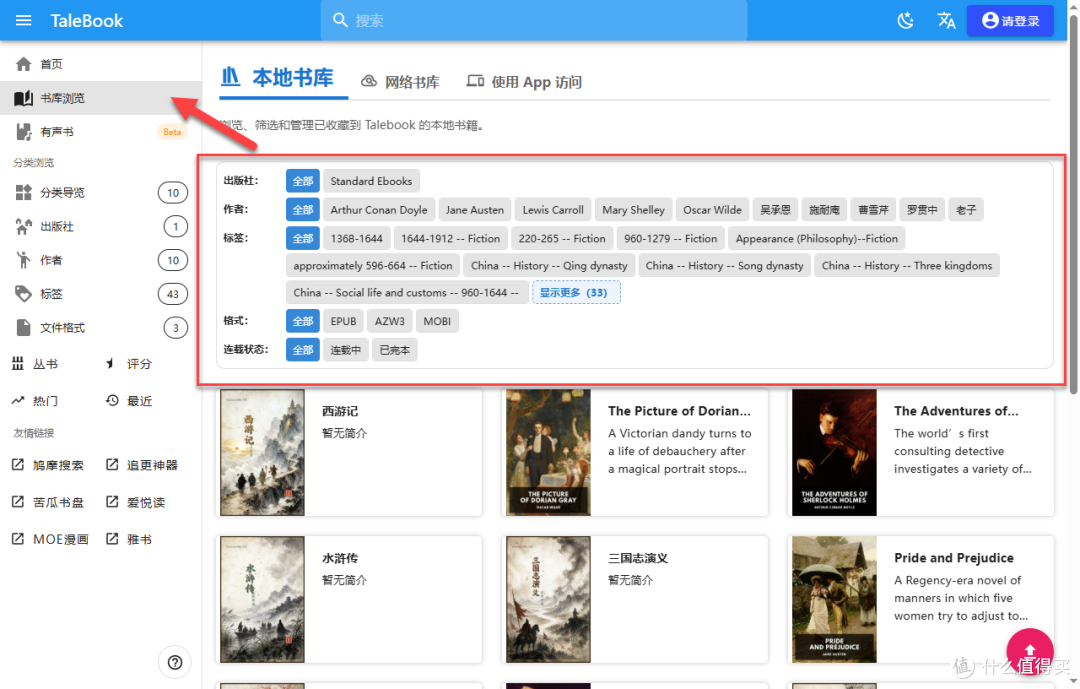Select 全部 in 出版社 filter row
Image resolution: width=1080 pixels, height=689 pixels.
[303, 181]
